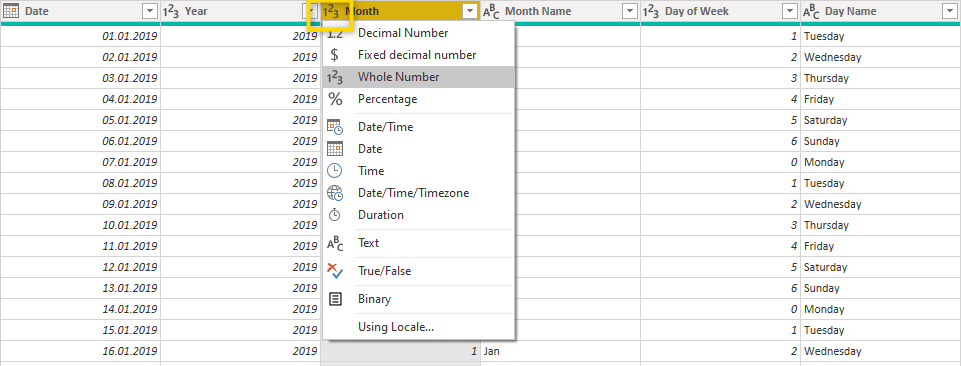The width and height of the screenshot is (961, 366).
Task: Select date cell 10.01.2019
Action: 80,225
